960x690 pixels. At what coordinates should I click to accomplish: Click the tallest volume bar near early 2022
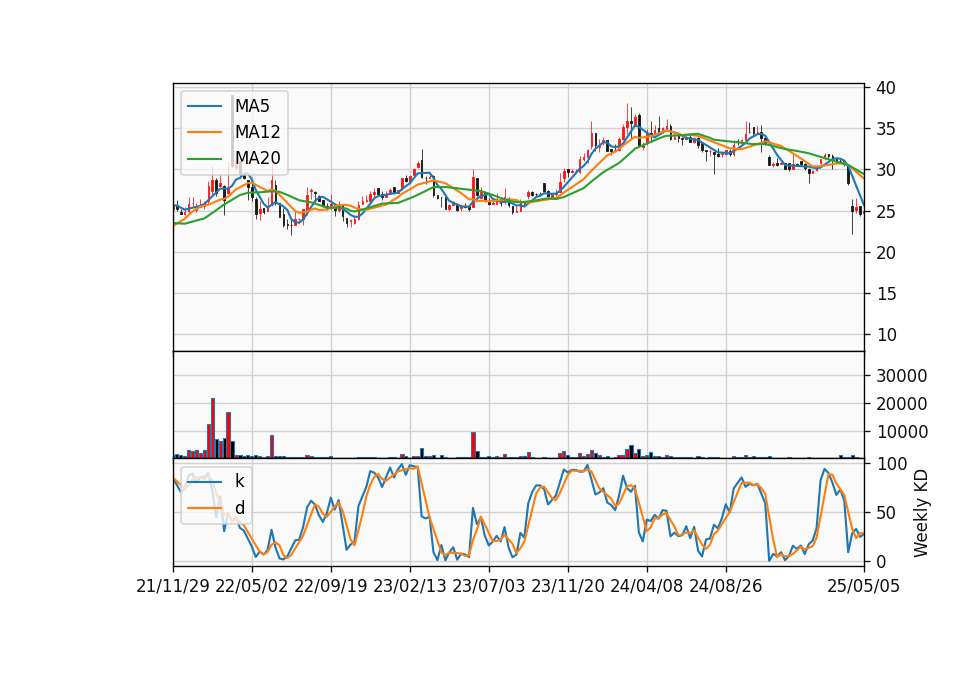click(213, 428)
